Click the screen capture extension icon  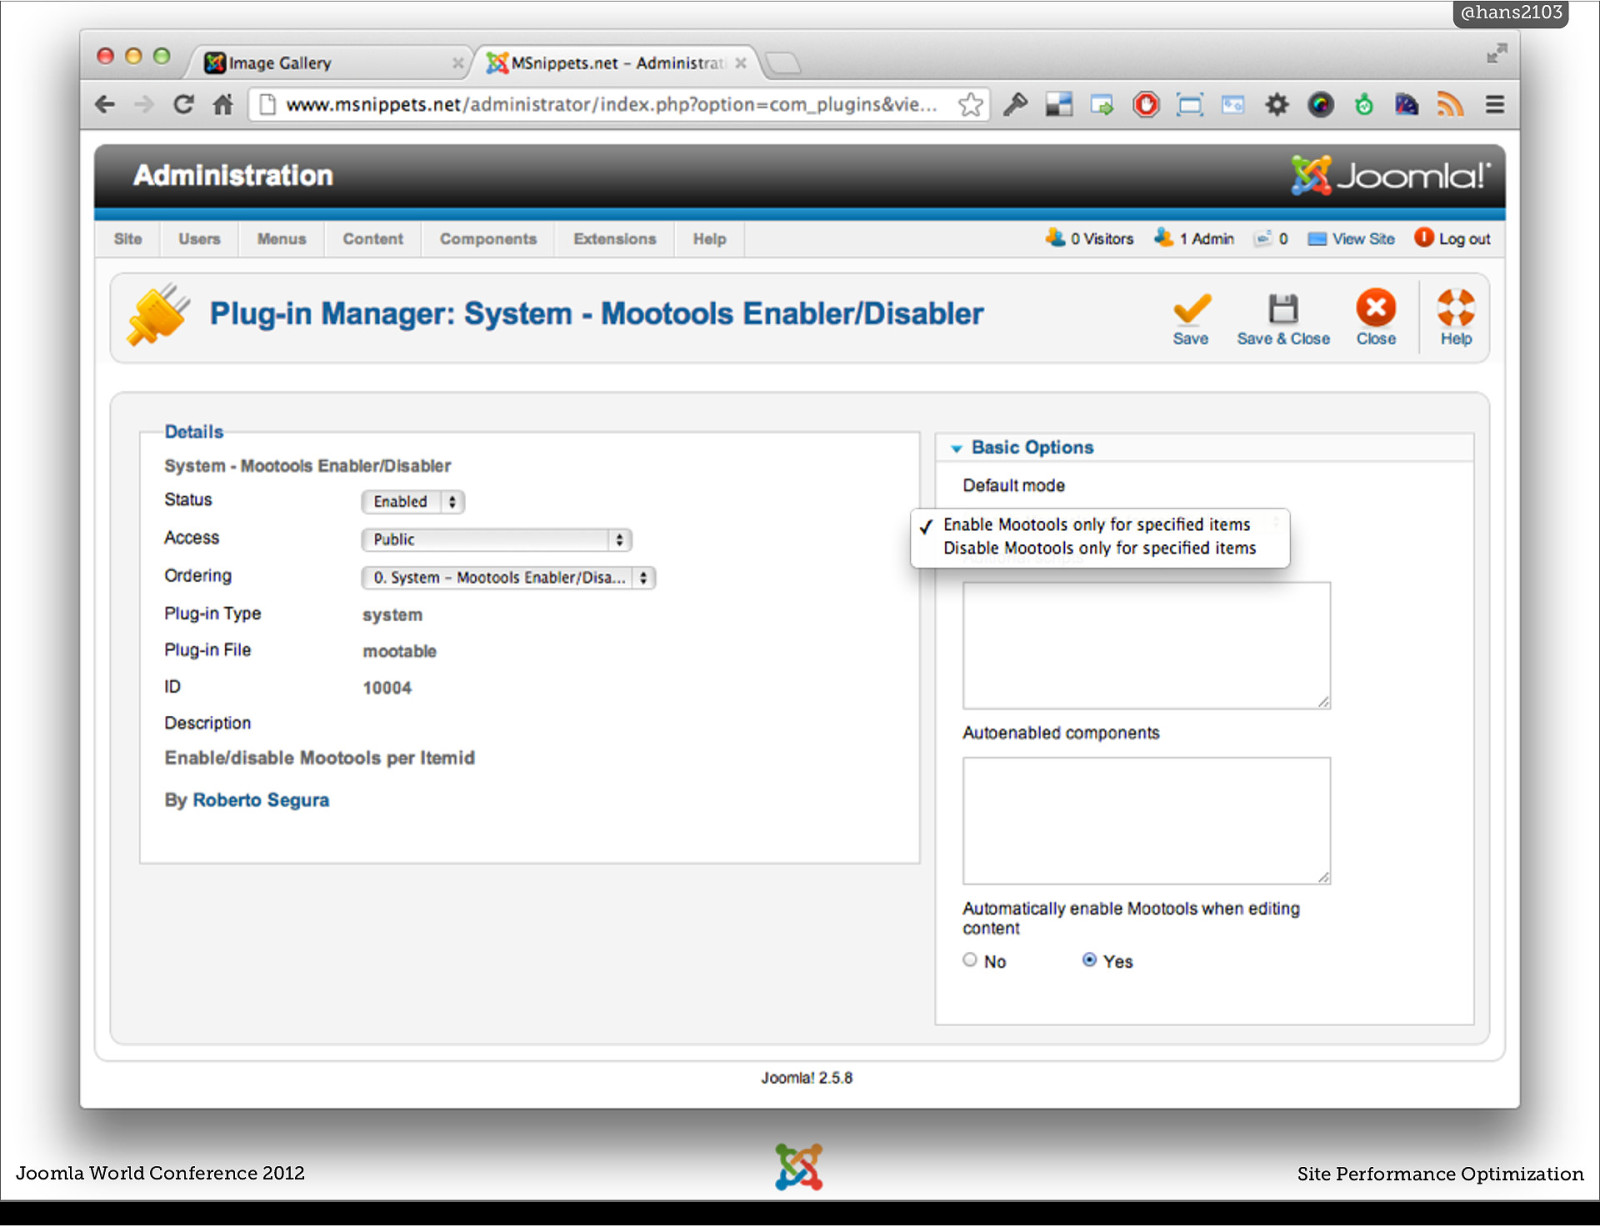click(x=1190, y=104)
